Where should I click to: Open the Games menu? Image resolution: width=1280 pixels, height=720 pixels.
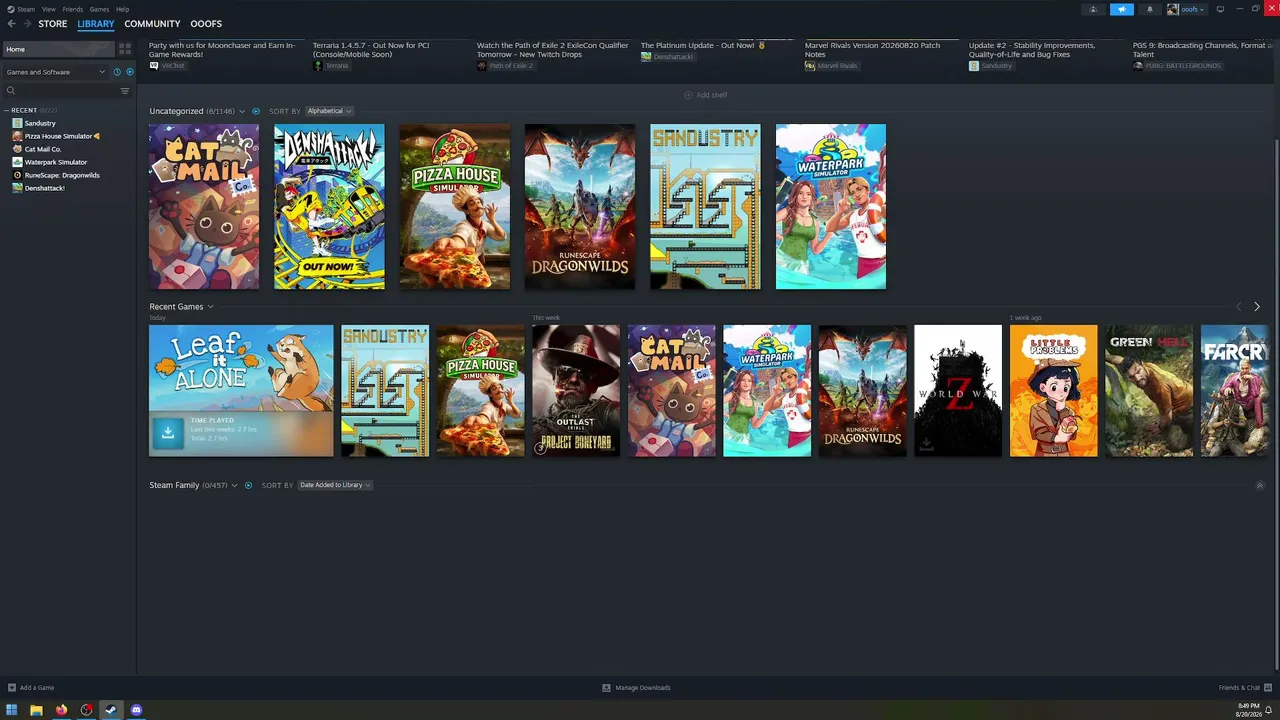pos(99,9)
